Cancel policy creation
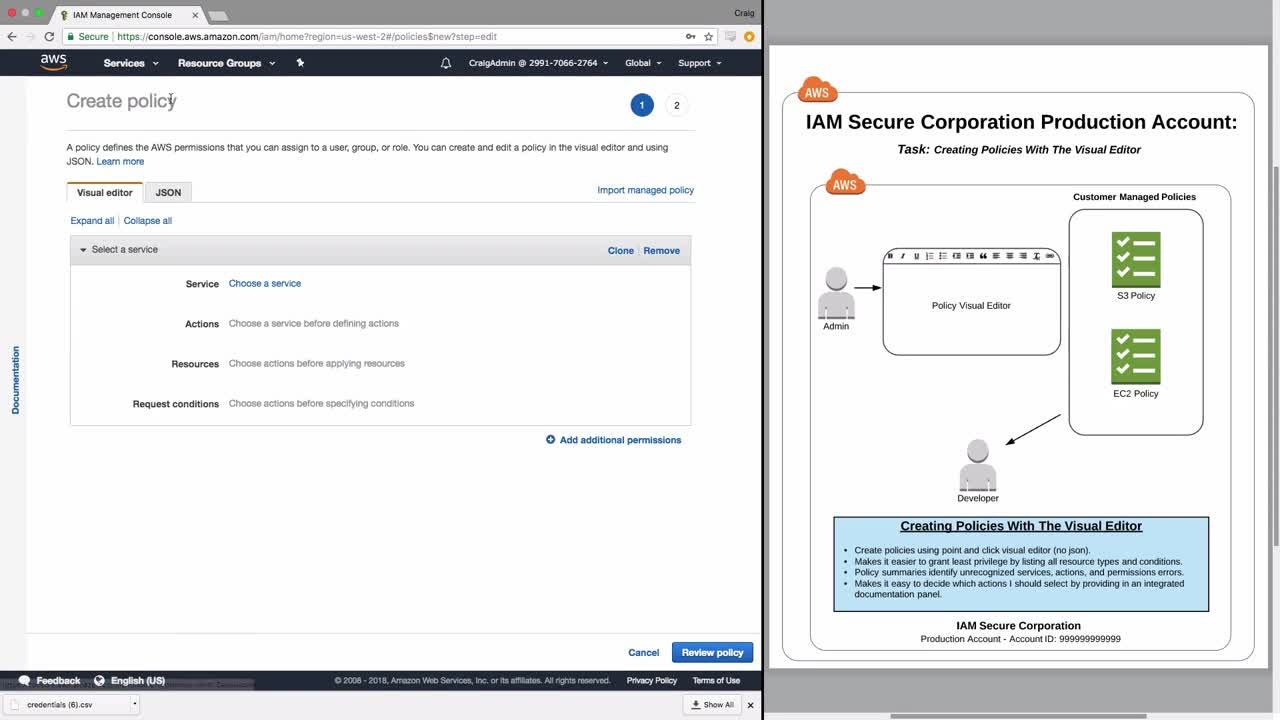 (x=643, y=653)
